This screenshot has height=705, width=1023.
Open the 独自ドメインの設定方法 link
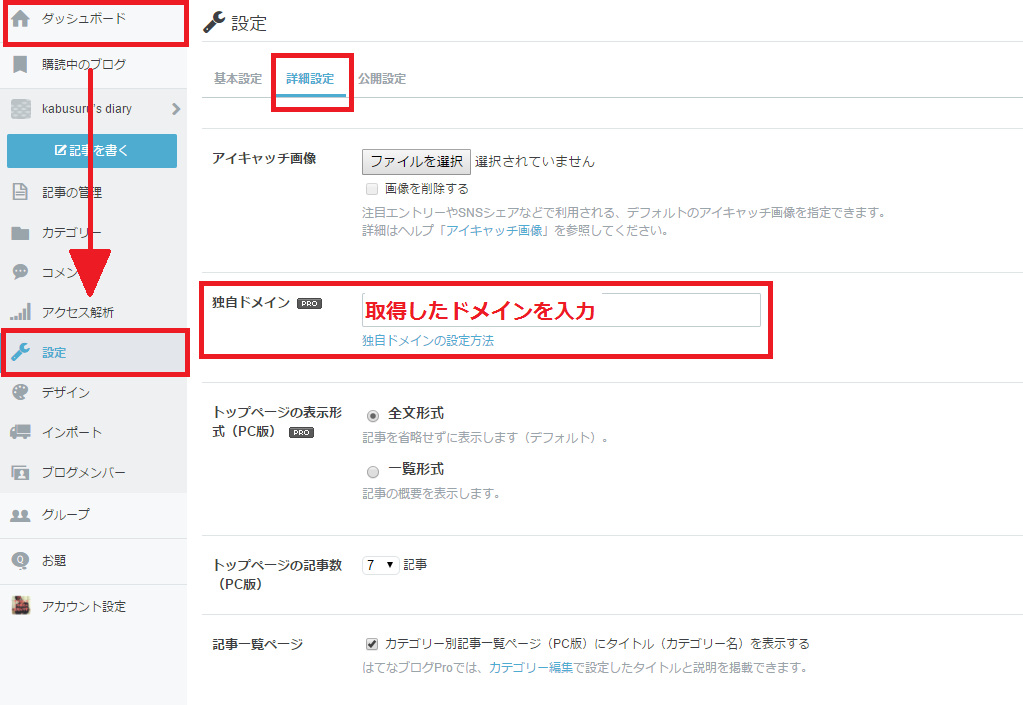(428, 340)
